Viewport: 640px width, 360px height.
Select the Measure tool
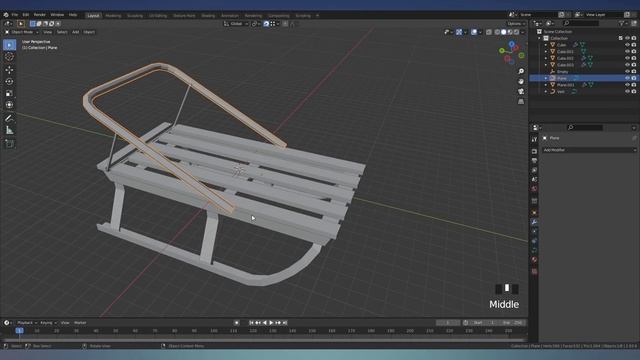point(9,130)
